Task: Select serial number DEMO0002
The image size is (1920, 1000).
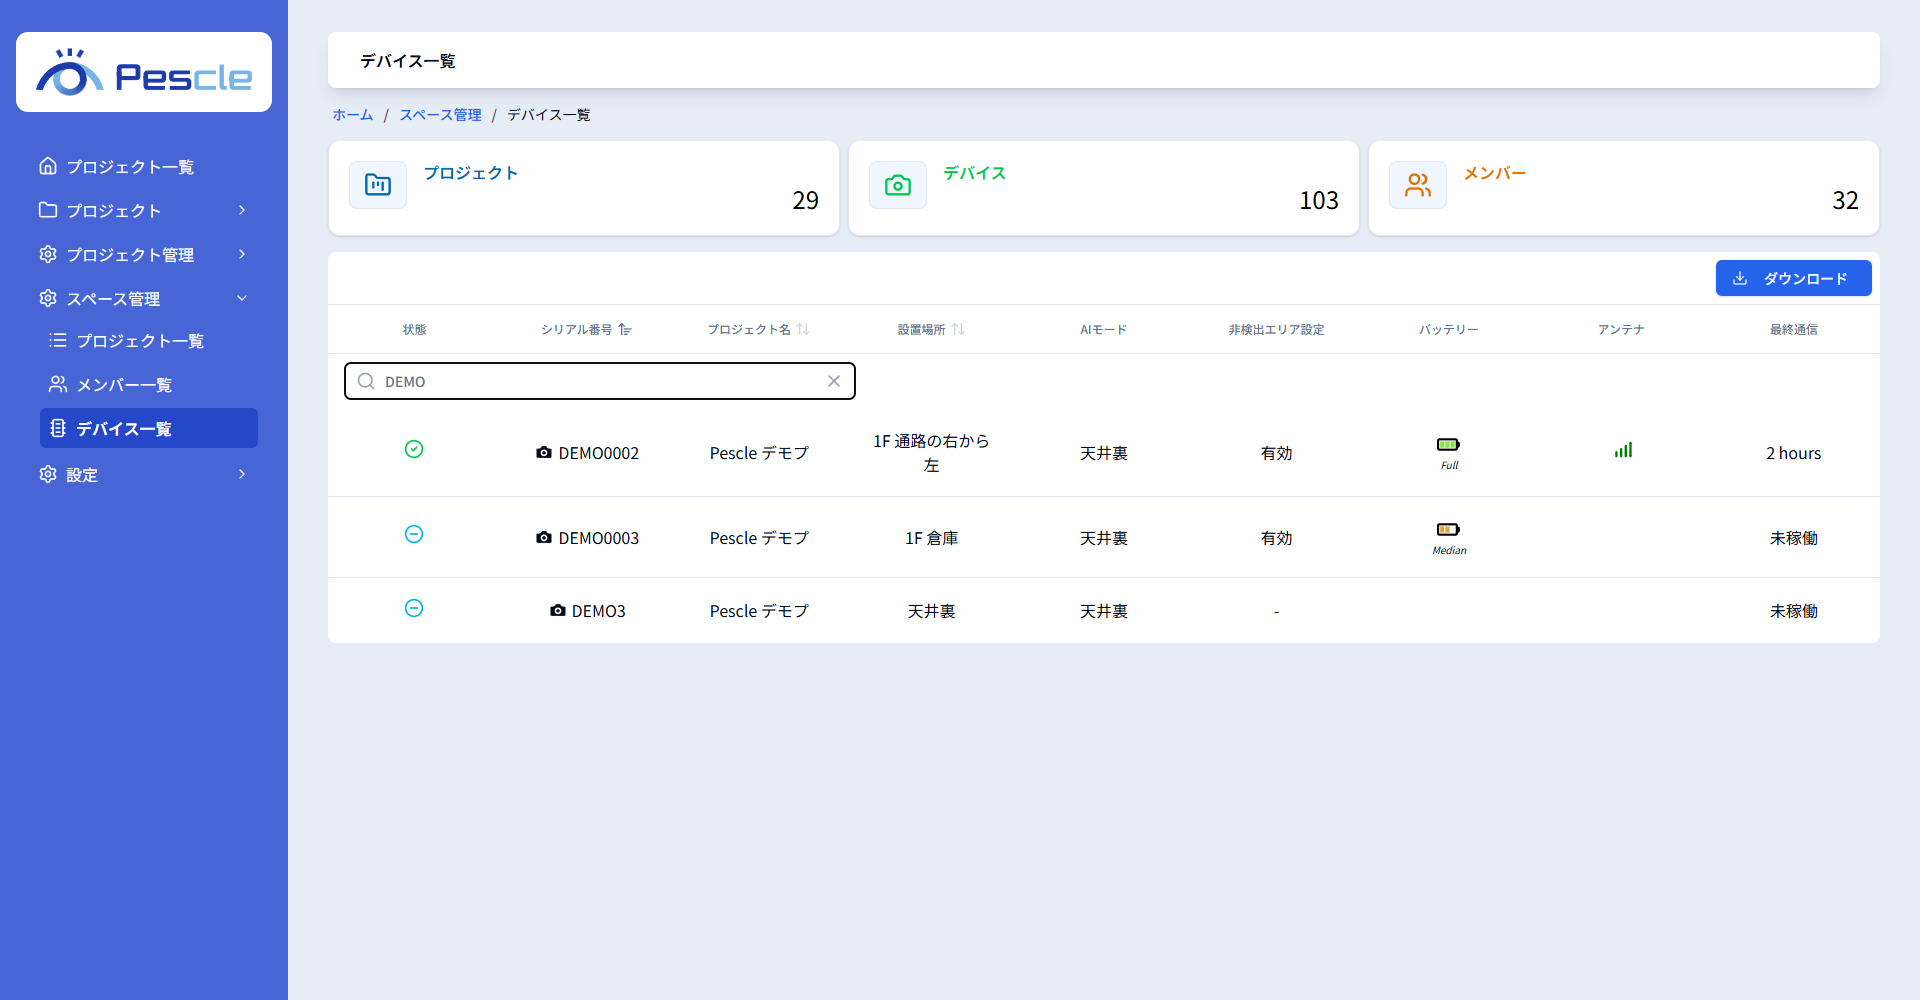Action: point(598,453)
